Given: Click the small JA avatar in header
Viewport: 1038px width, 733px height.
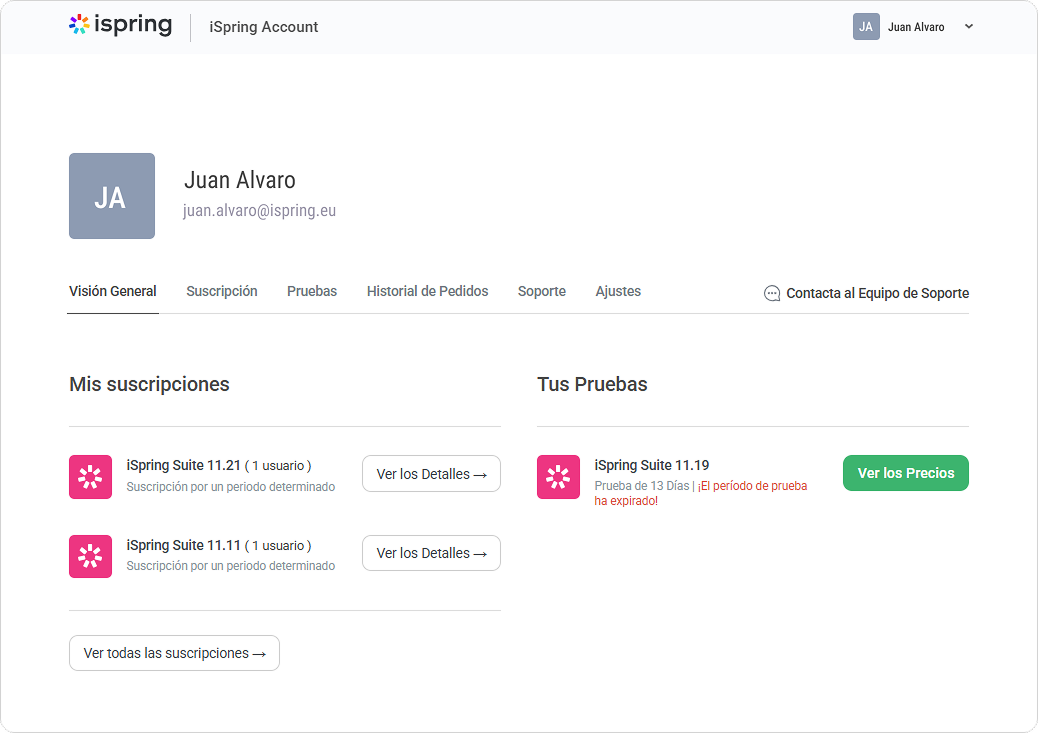Looking at the screenshot, I should click(x=866, y=27).
